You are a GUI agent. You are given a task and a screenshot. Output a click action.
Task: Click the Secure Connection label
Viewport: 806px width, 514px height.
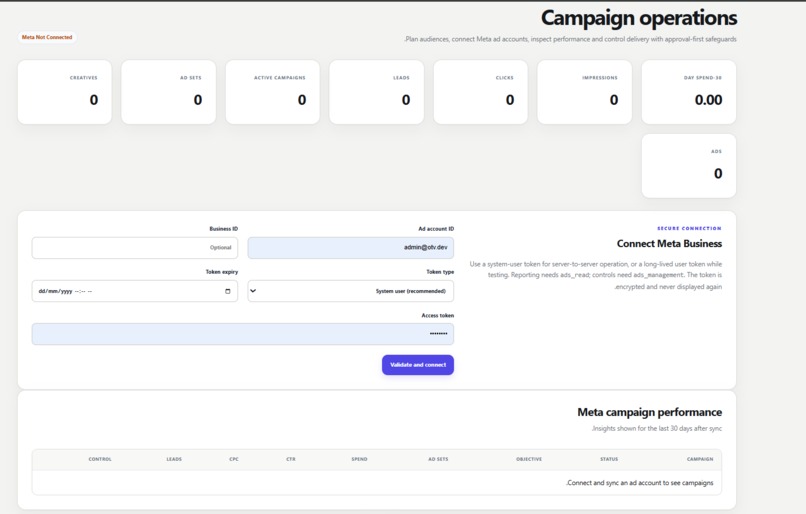pos(689,228)
